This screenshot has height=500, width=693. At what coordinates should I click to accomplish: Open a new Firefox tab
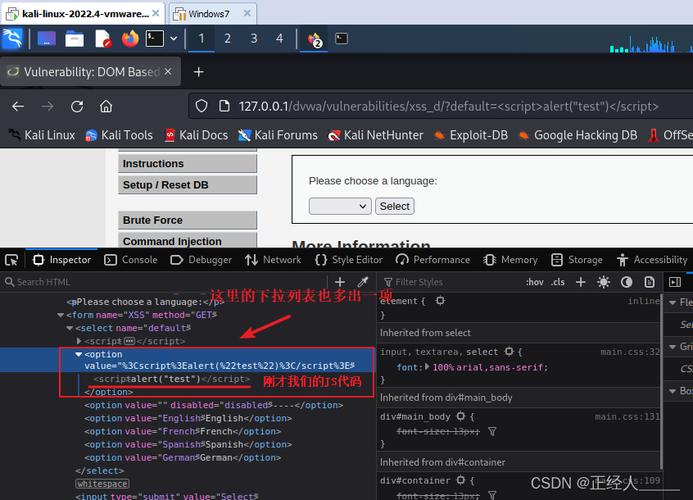coord(198,72)
